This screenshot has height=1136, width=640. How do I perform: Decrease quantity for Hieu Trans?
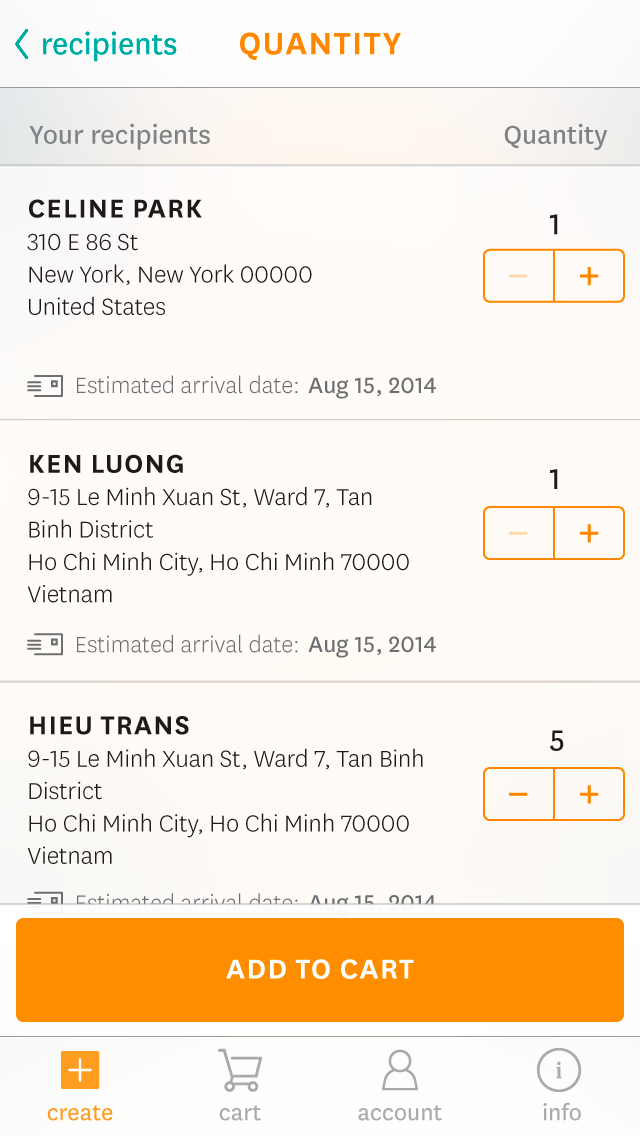tap(518, 794)
